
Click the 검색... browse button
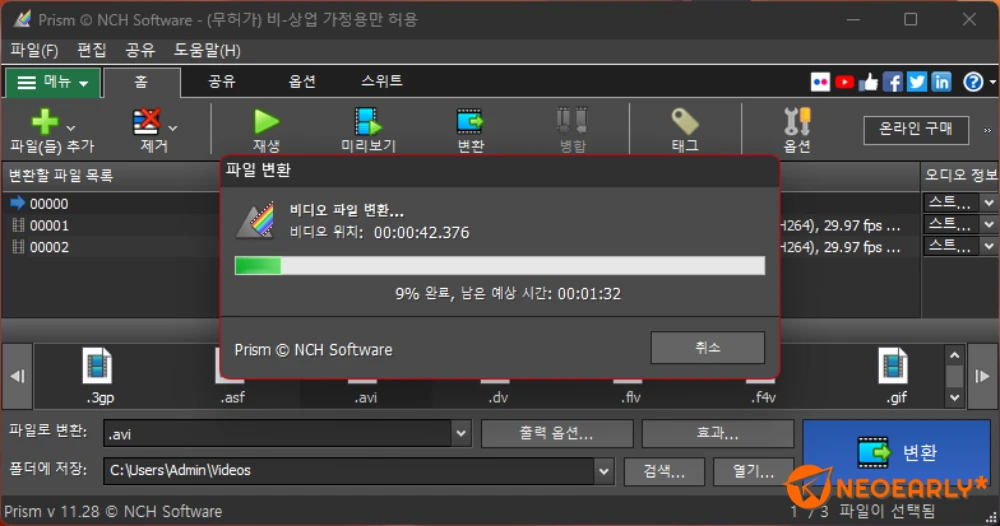(664, 472)
